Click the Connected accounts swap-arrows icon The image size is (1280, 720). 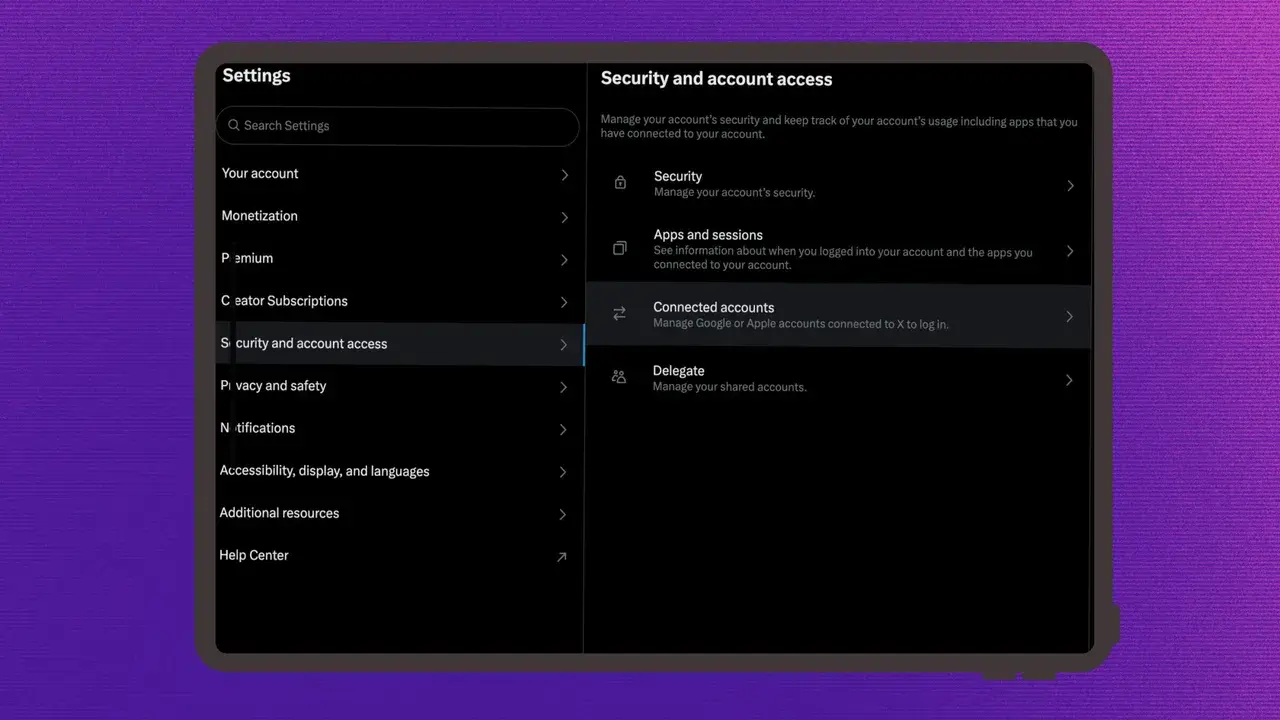[x=620, y=314]
